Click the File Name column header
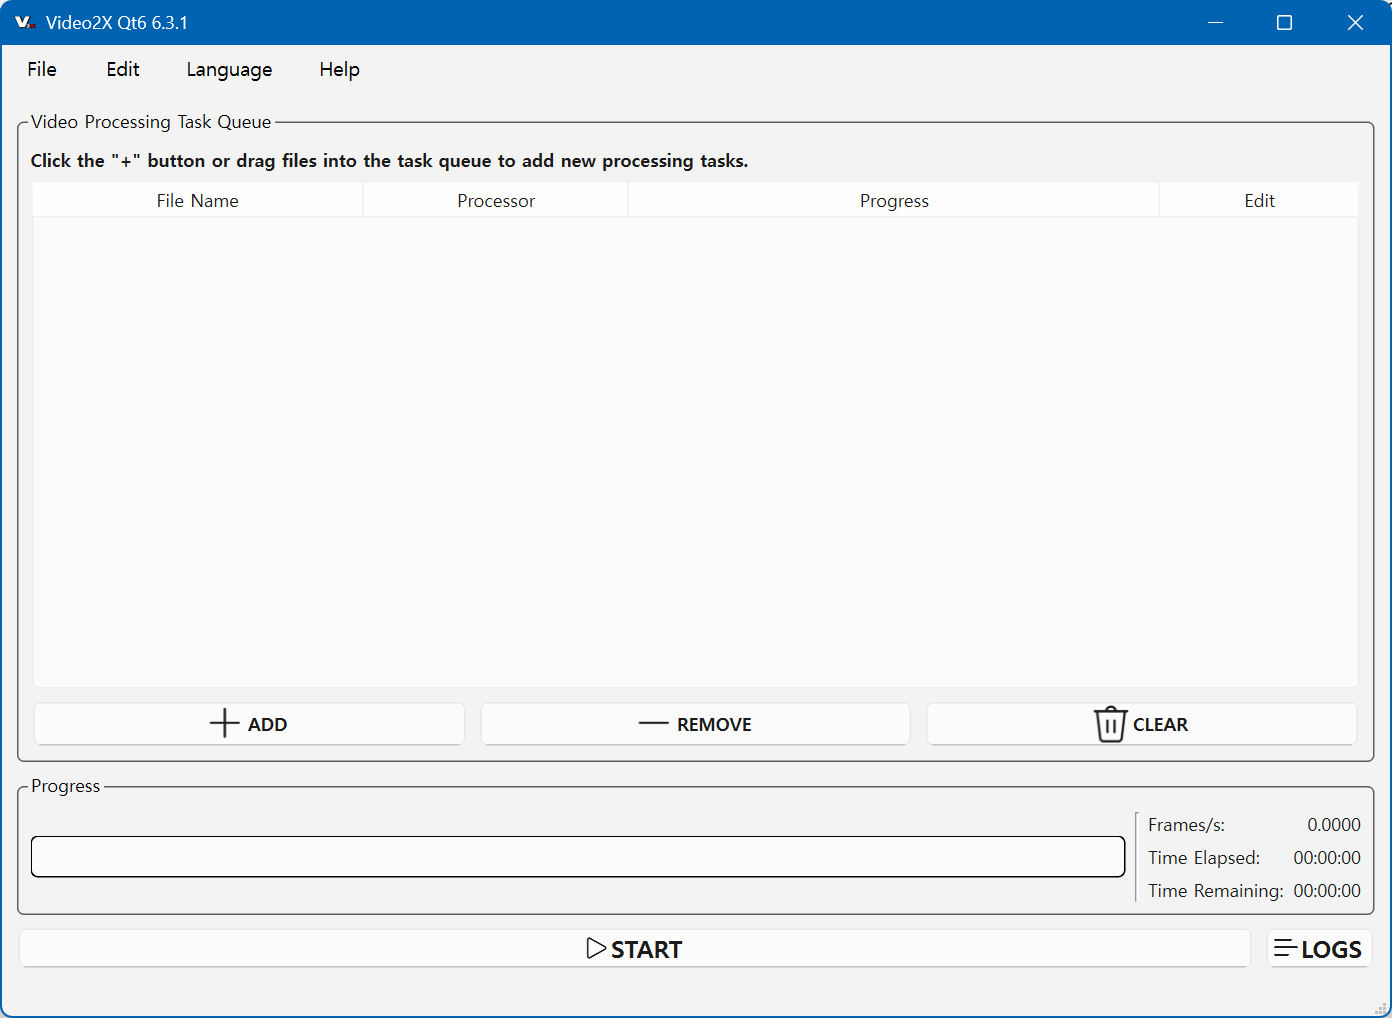The height and width of the screenshot is (1018, 1392). tap(197, 200)
